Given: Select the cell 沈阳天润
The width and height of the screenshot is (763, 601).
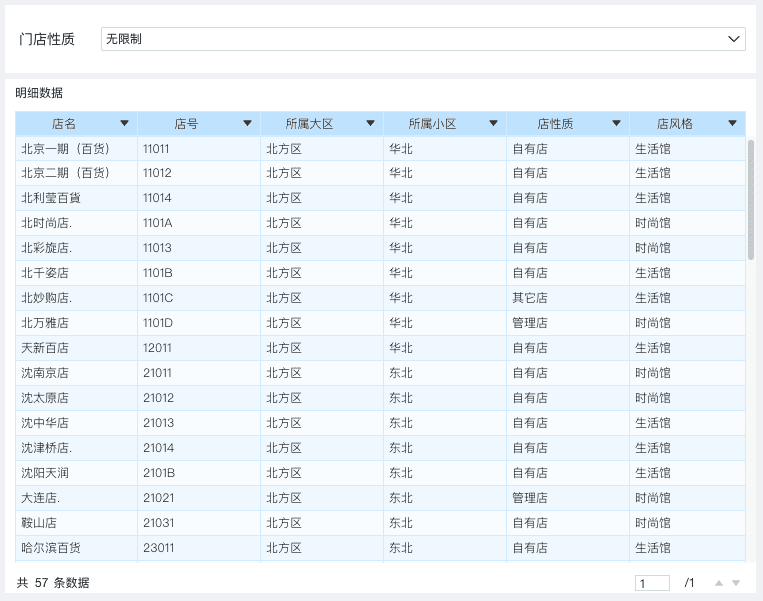Looking at the screenshot, I should coord(76,473).
